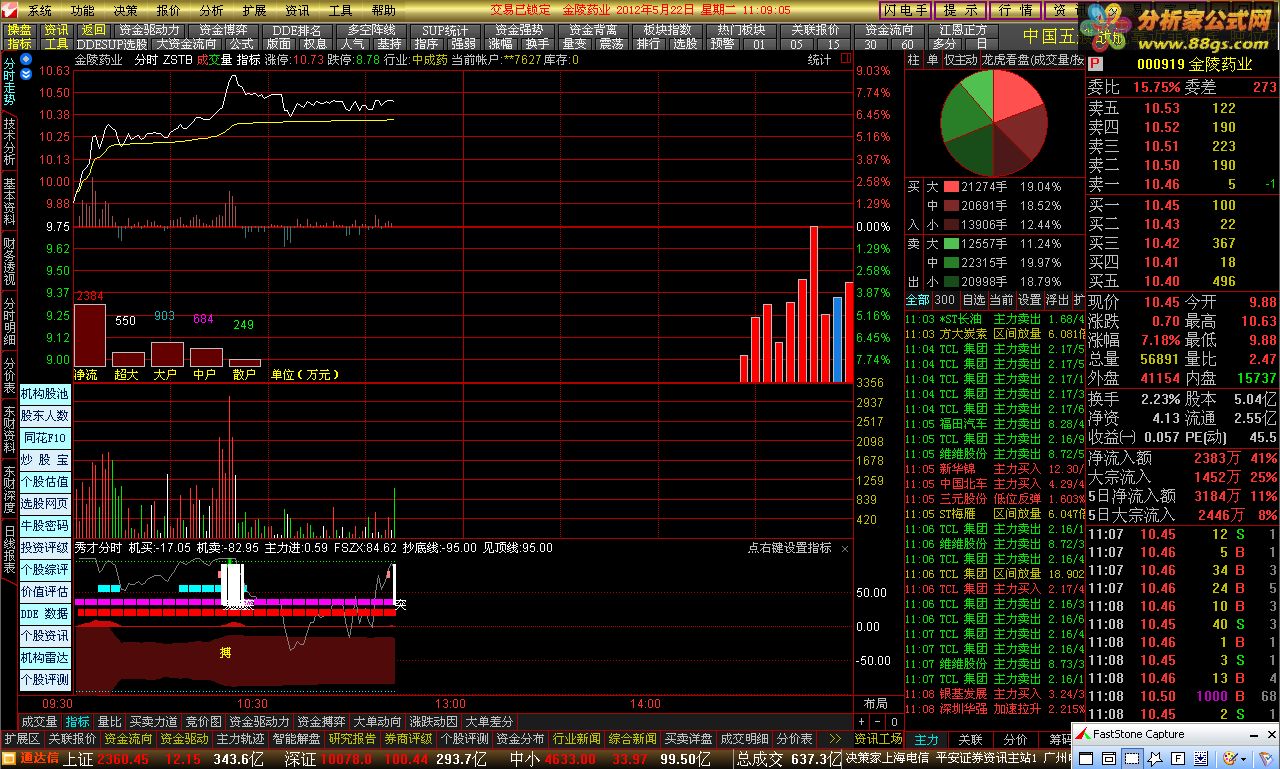Open the 主力 tab at bottom right
1280x769 pixels.
click(927, 739)
